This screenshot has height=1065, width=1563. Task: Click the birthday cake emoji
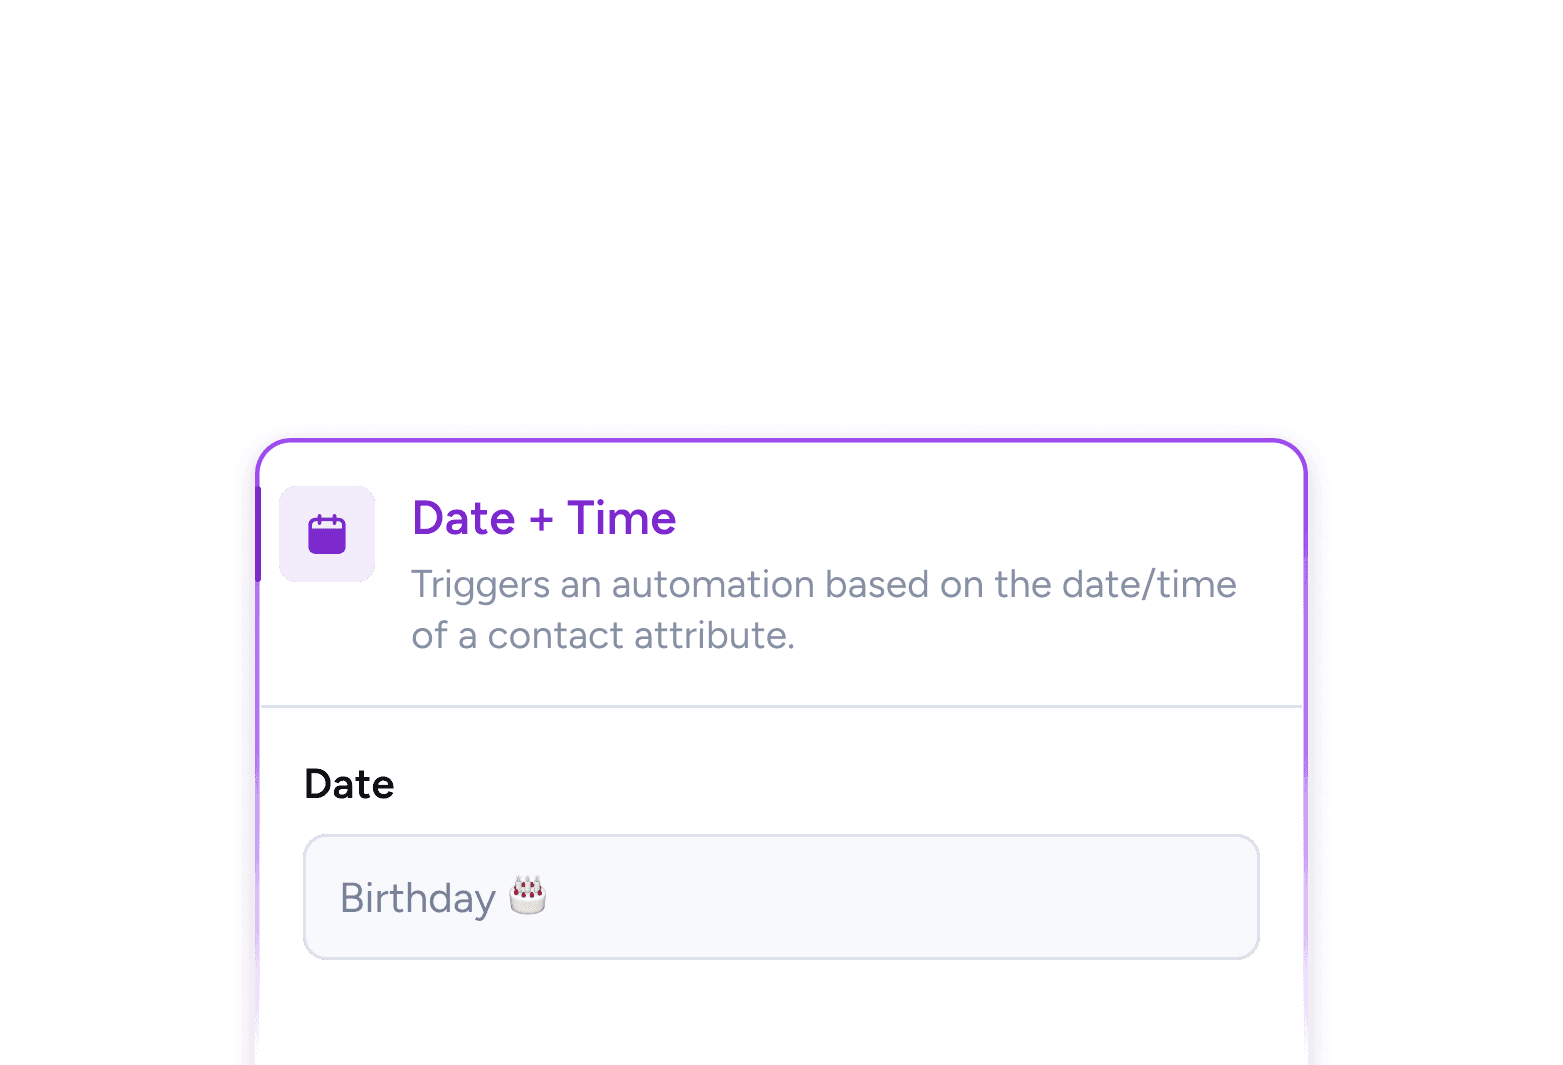[528, 895]
